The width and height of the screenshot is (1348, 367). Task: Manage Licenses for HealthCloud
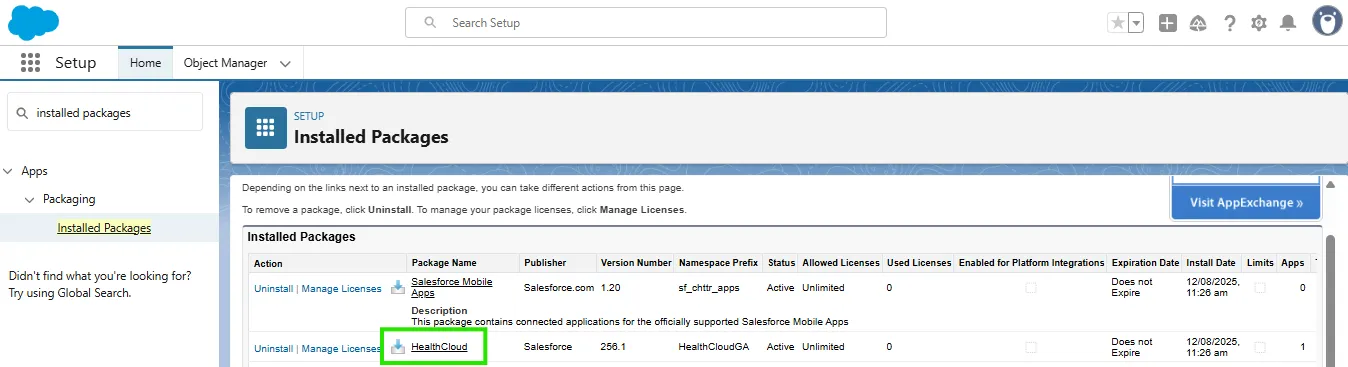[x=341, y=348]
